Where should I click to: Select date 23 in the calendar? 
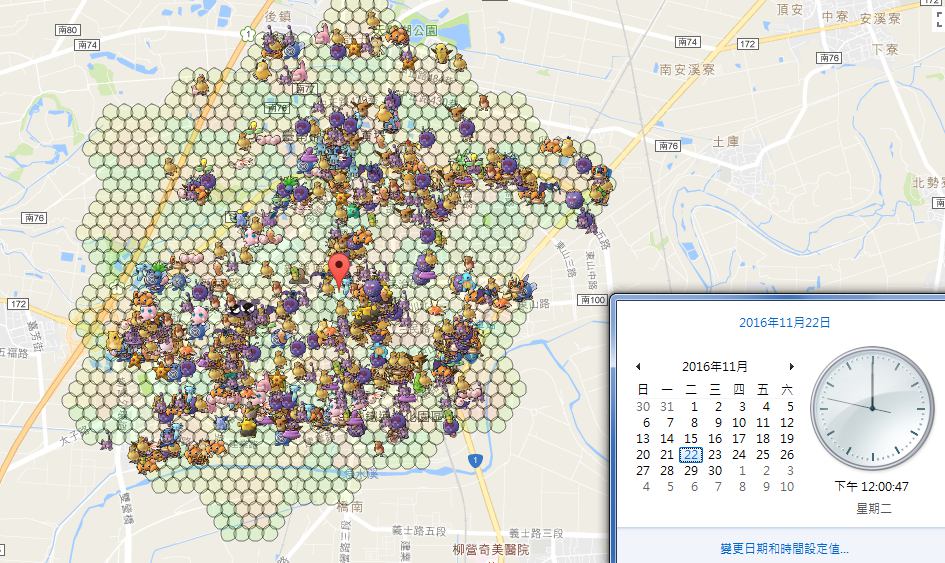[x=715, y=454]
